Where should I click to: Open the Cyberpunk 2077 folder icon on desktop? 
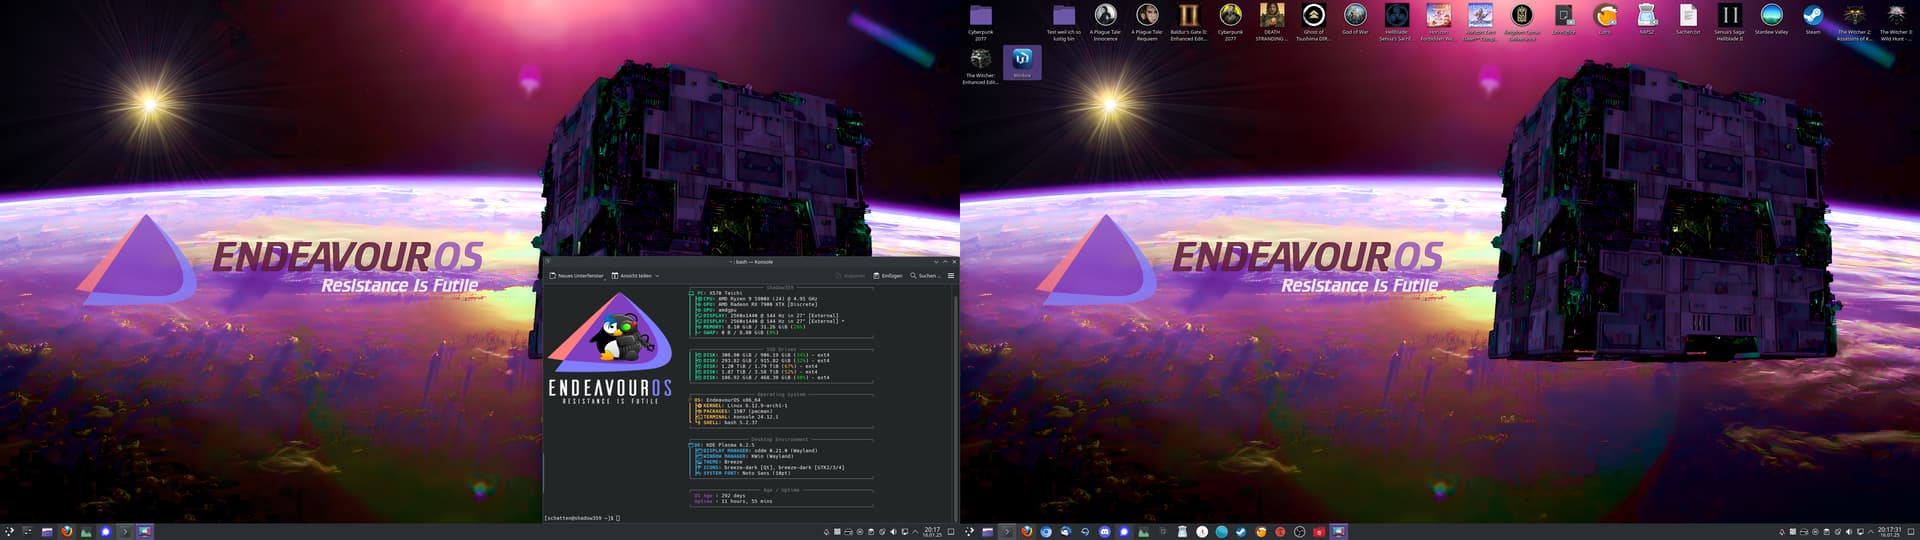click(x=980, y=21)
